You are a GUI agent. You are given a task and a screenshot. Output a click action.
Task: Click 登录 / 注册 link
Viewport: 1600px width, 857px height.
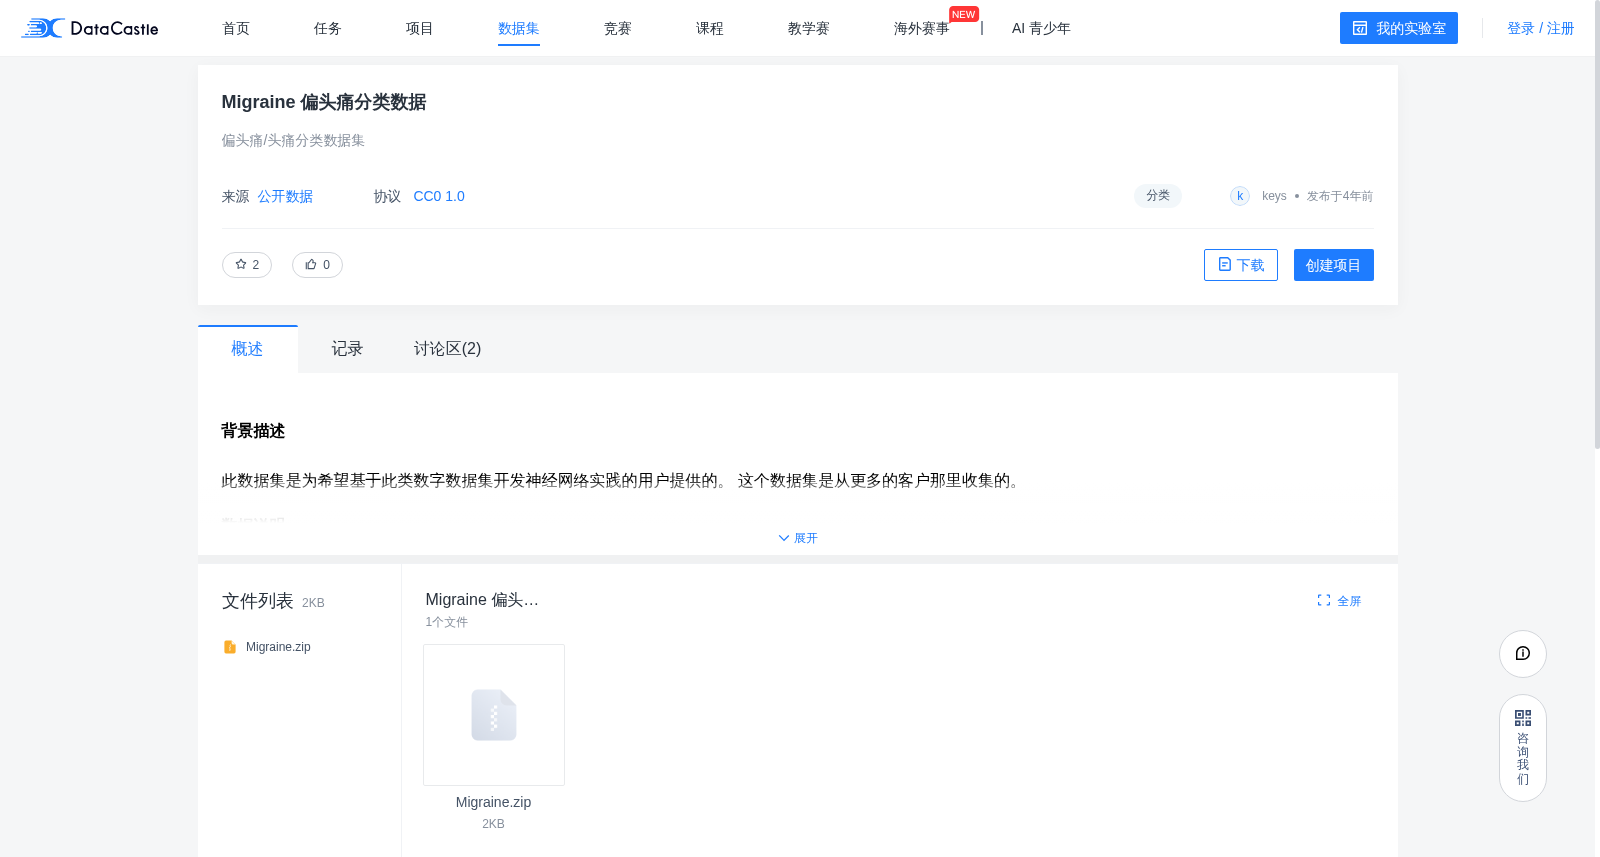pyautogui.click(x=1541, y=28)
